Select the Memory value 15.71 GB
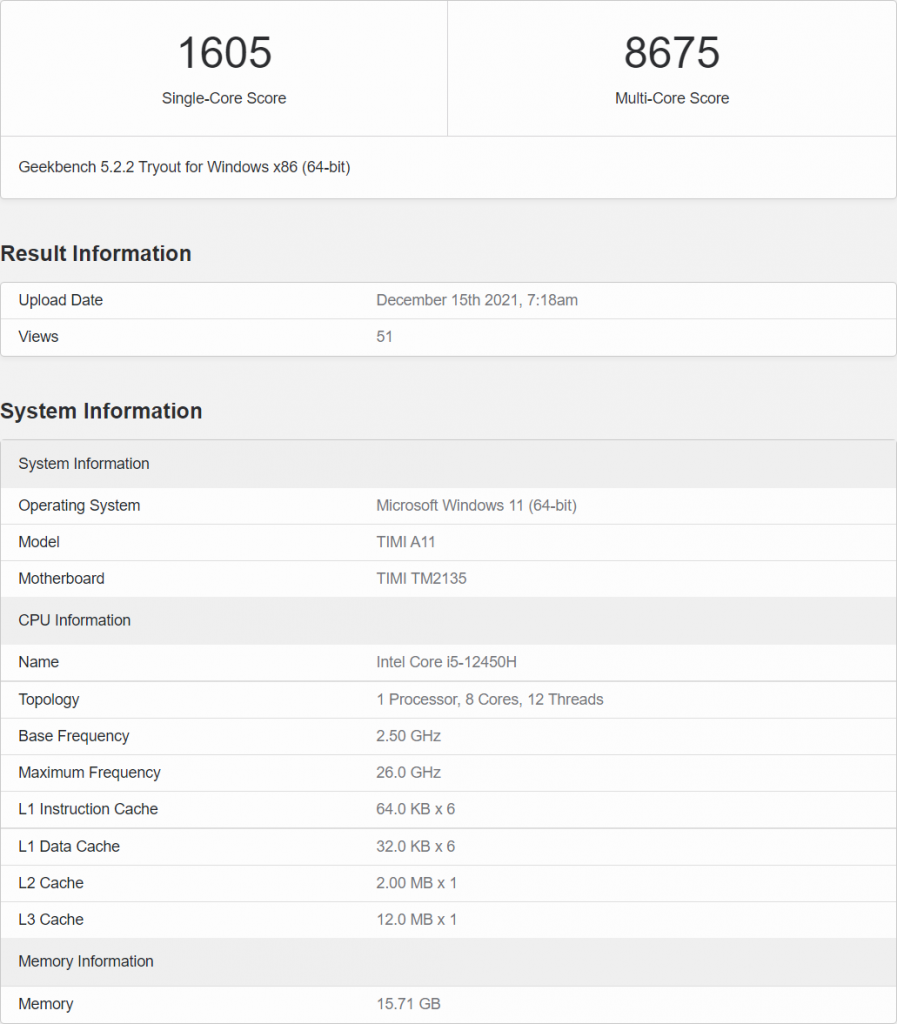The width and height of the screenshot is (897, 1024). [408, 1003]
